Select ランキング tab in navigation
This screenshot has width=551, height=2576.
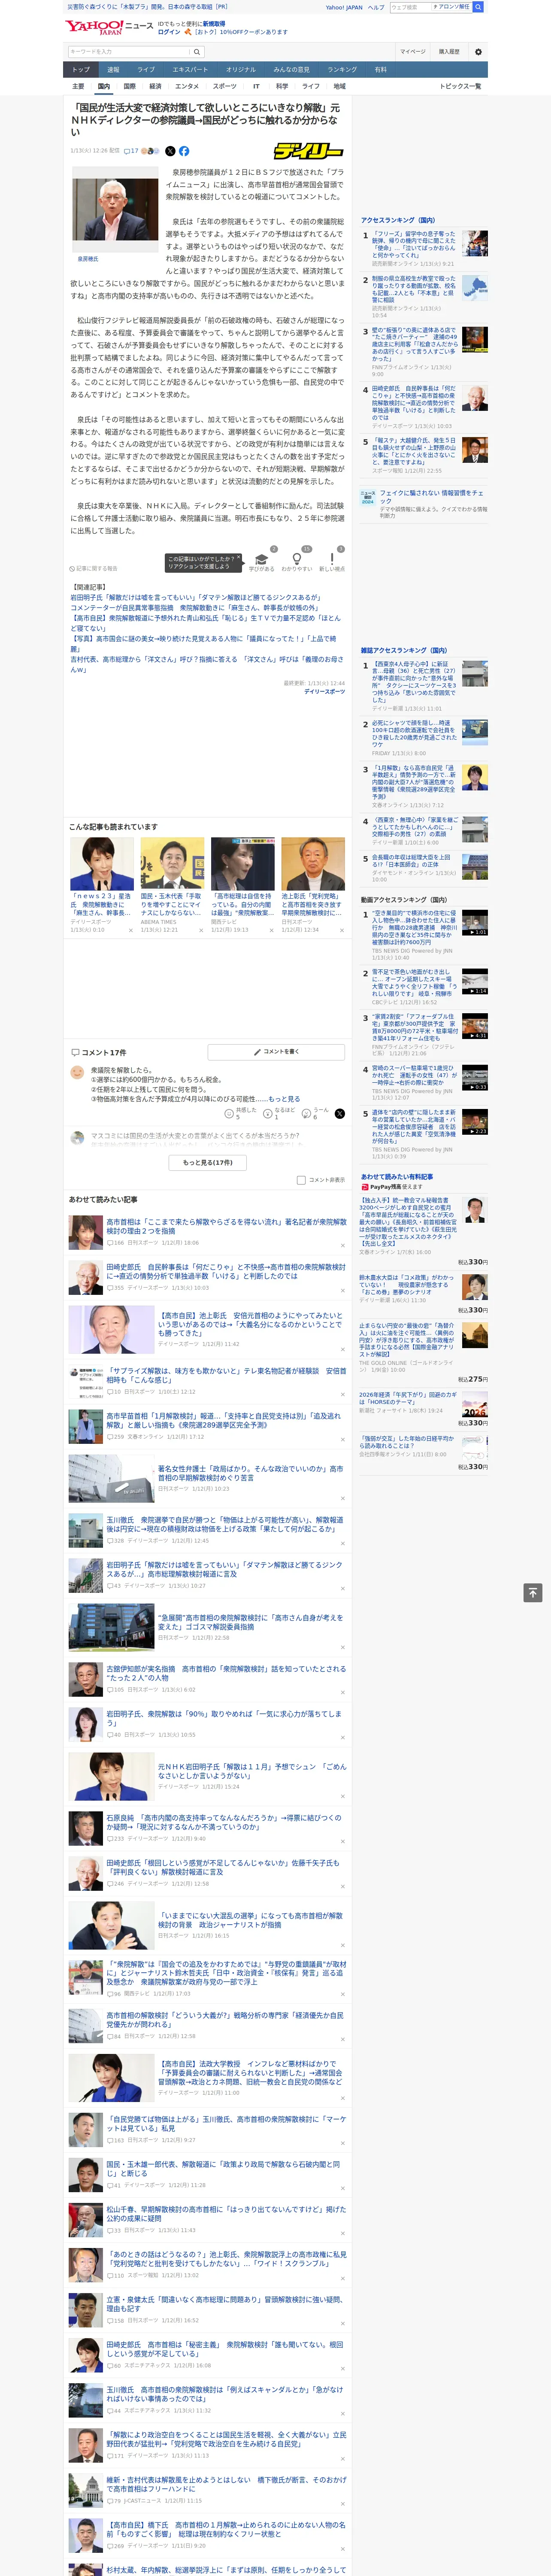(x=342, y=70)
